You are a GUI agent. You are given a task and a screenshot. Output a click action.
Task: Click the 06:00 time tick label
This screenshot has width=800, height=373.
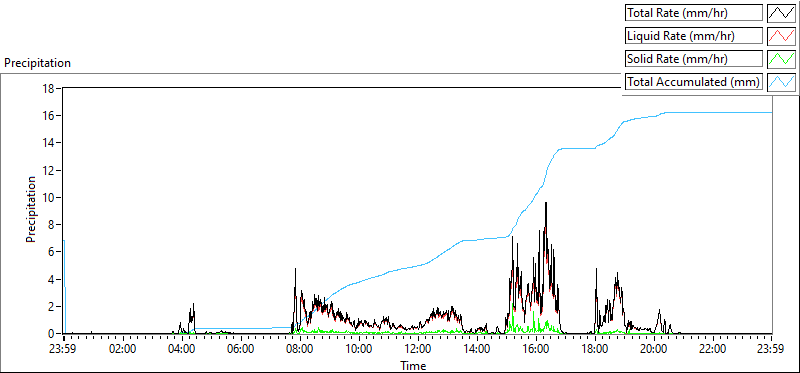click(x=241, y=350)
